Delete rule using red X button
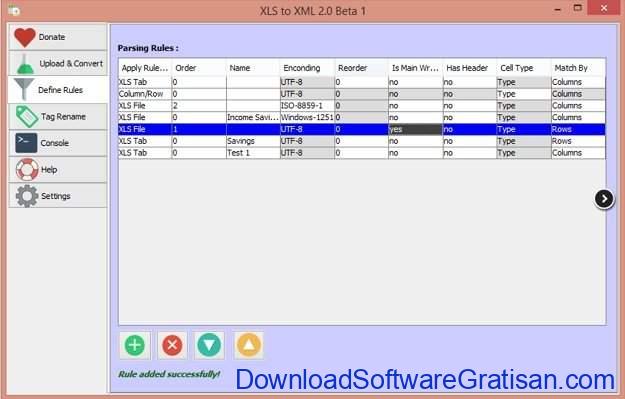Image resolution: width=625 pixels, height=399 pixels. point(172,345)
